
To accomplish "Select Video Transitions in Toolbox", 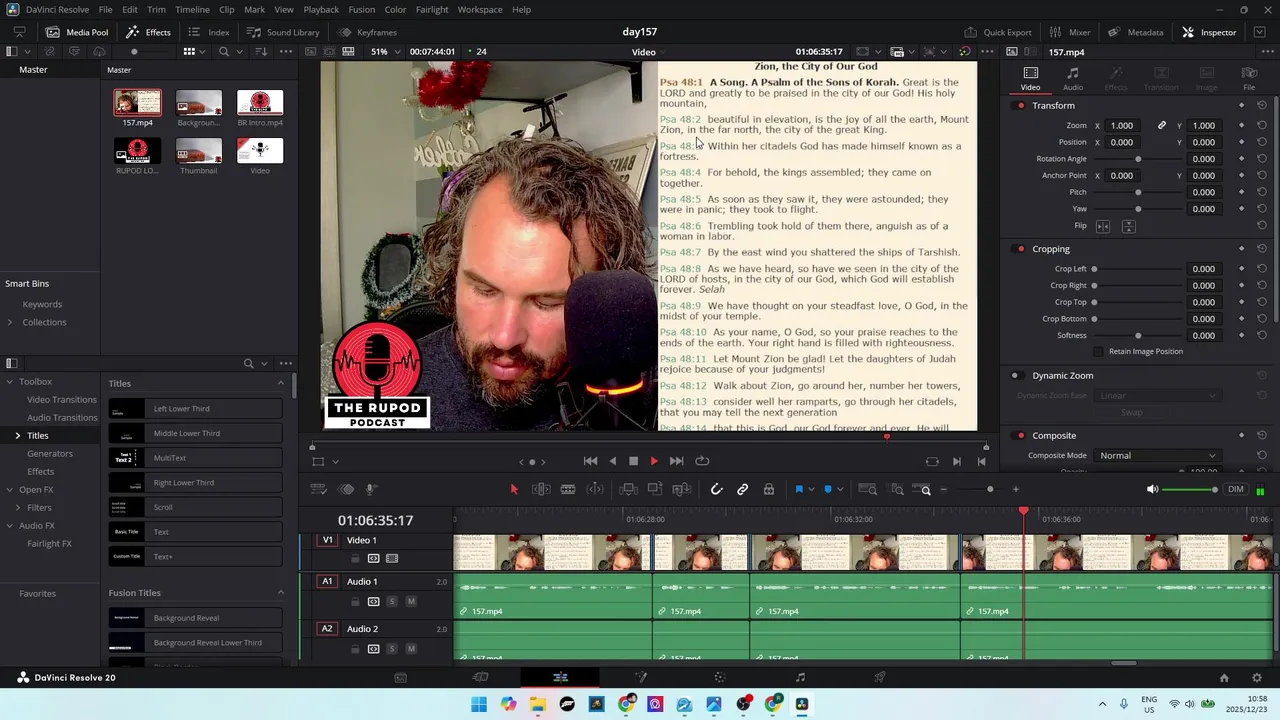I will coord(62,400).
